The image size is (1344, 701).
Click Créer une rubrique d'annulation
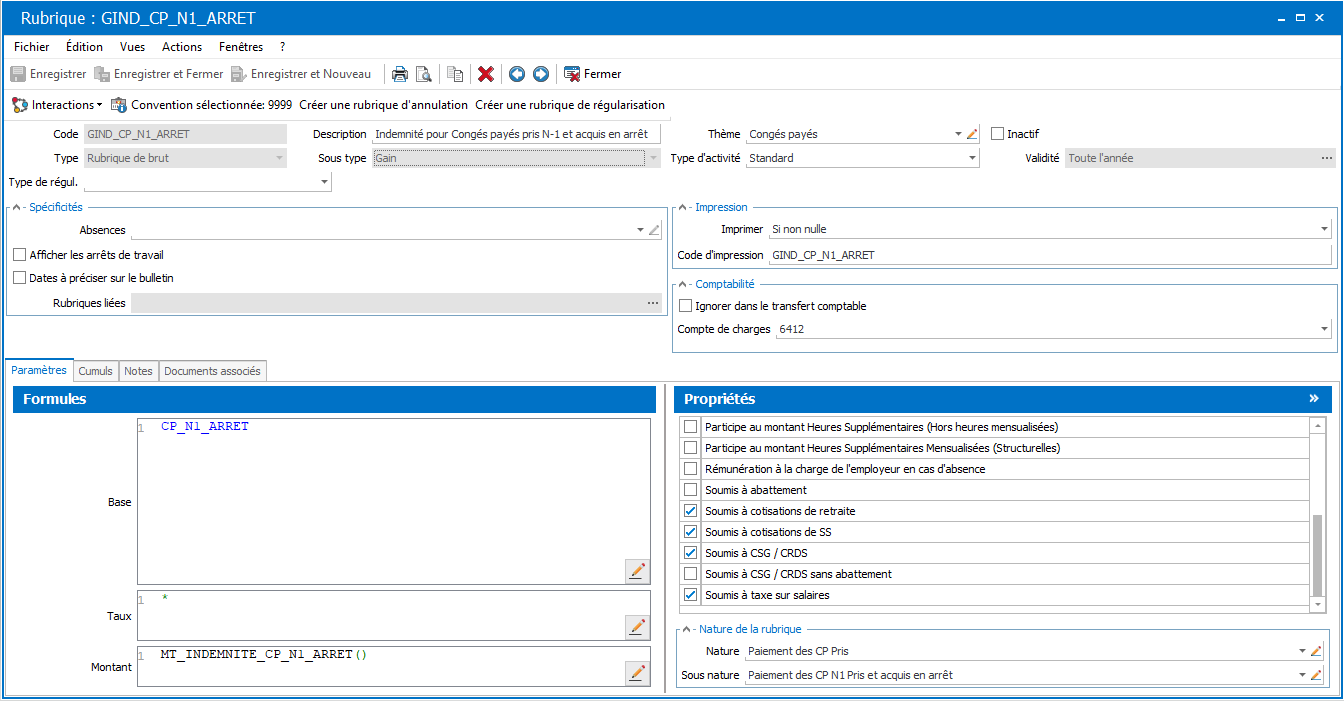click(383, 105)
